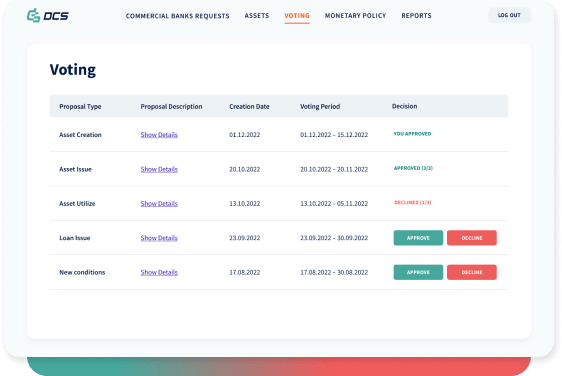Viewport: 562px width, 376px height.
Task: Click the Creation Date column header
Action: pos(249,106)
